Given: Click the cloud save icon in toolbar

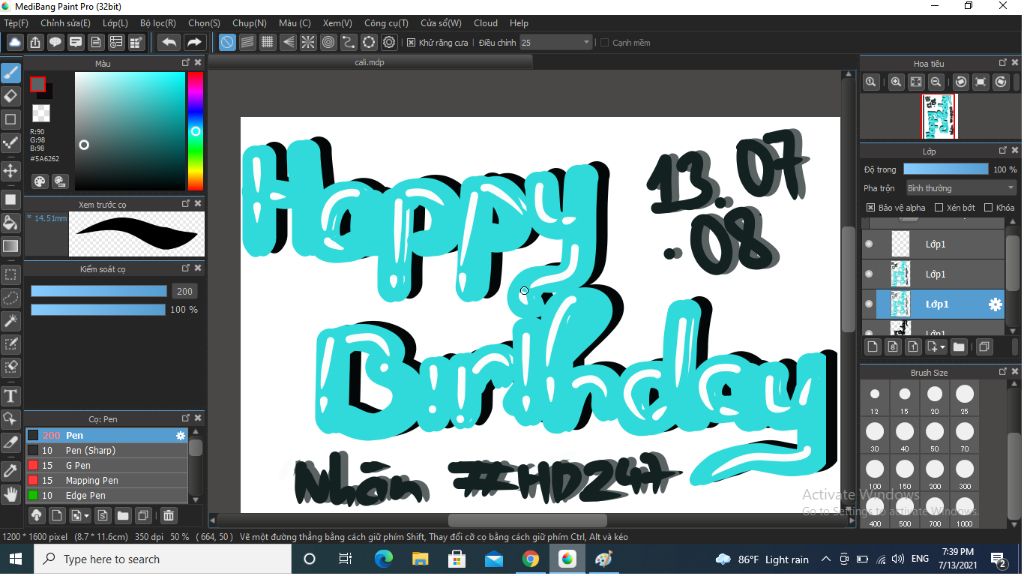Looking at the screenshot, I should pos(14,42).
